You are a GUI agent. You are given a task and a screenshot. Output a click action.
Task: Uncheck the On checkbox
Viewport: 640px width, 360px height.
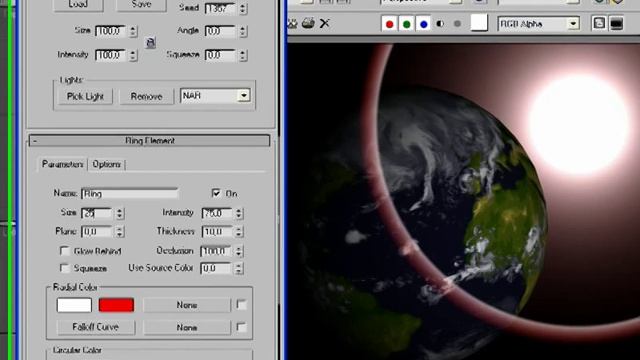(x=216, y=193)
